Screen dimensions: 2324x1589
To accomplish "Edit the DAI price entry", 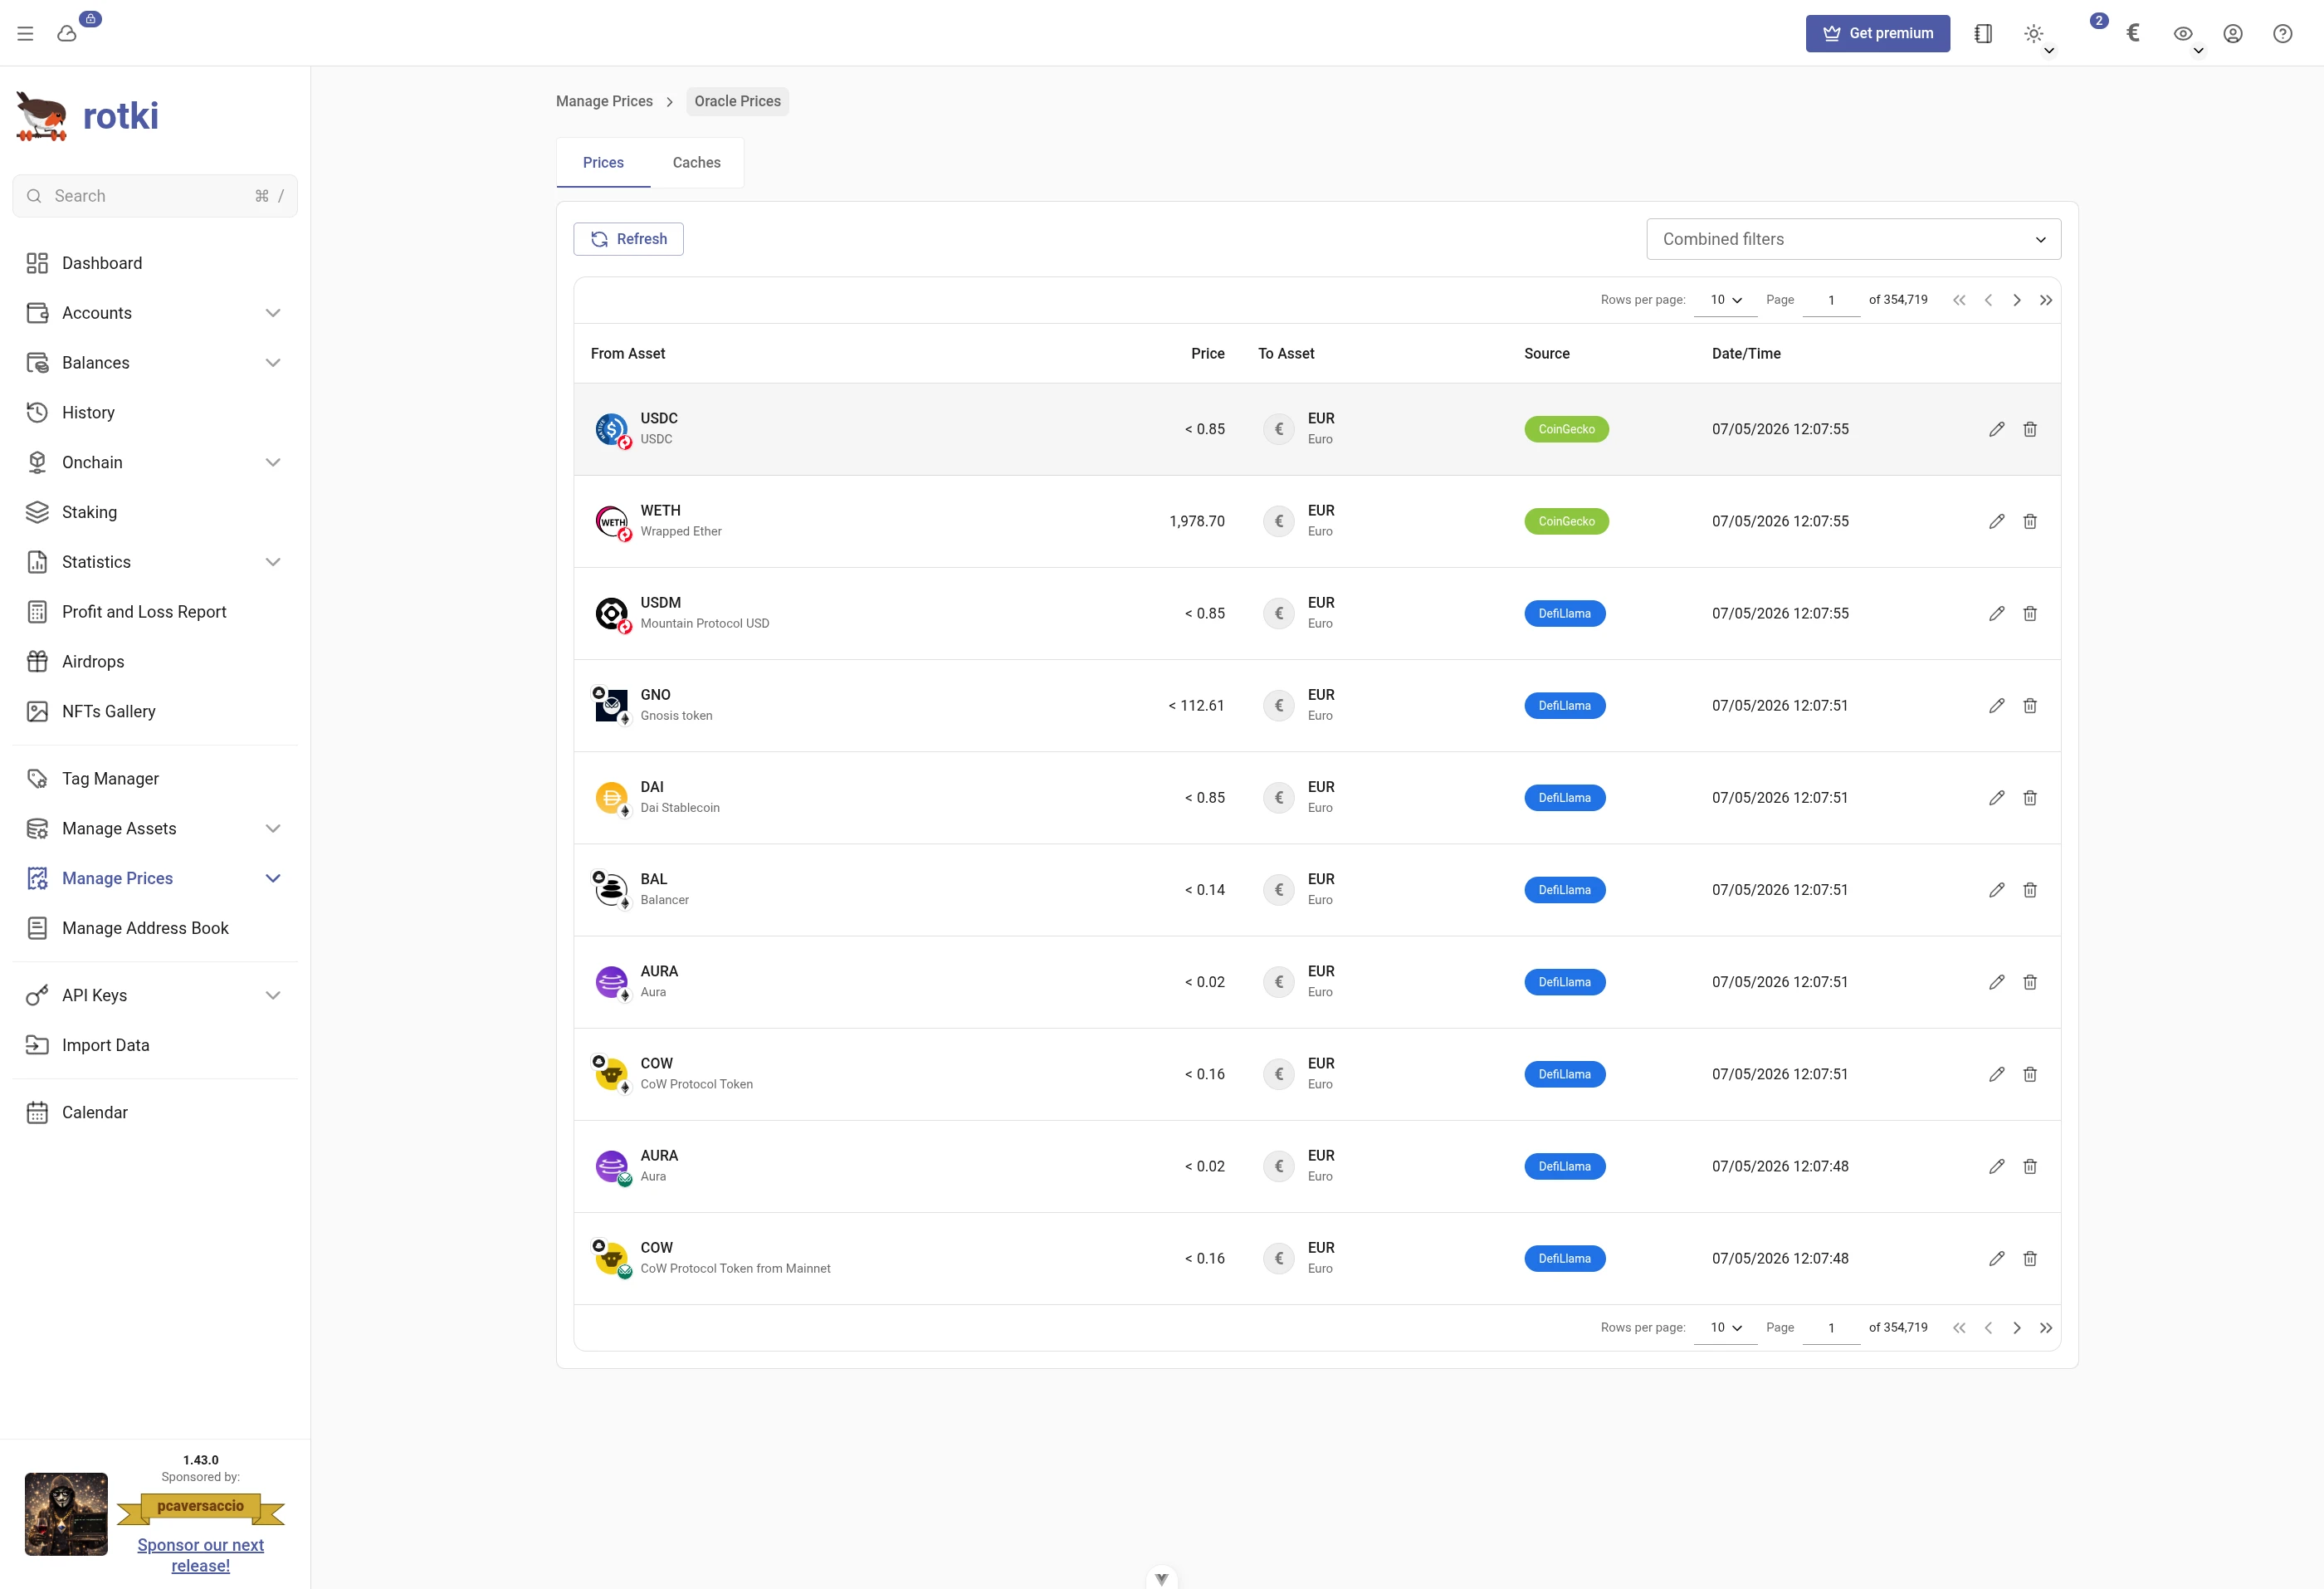I will (x=1997, y=798).
